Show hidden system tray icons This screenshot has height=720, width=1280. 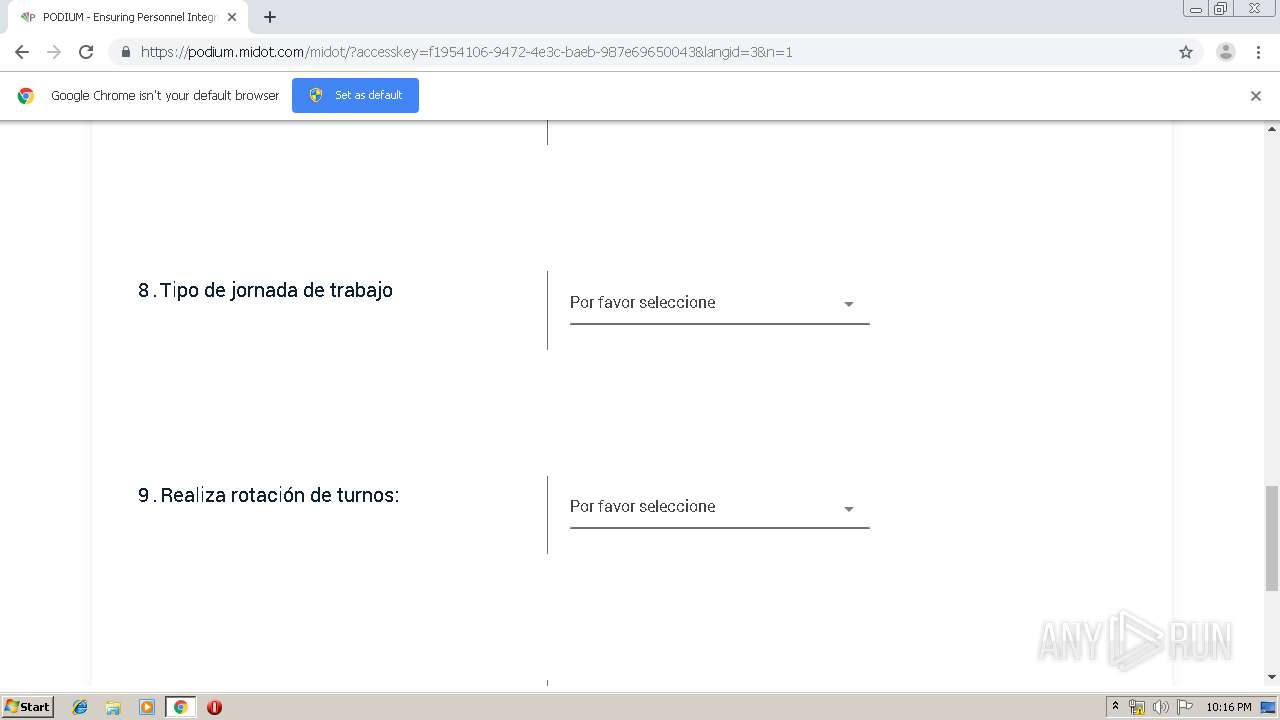point(1115,707)
